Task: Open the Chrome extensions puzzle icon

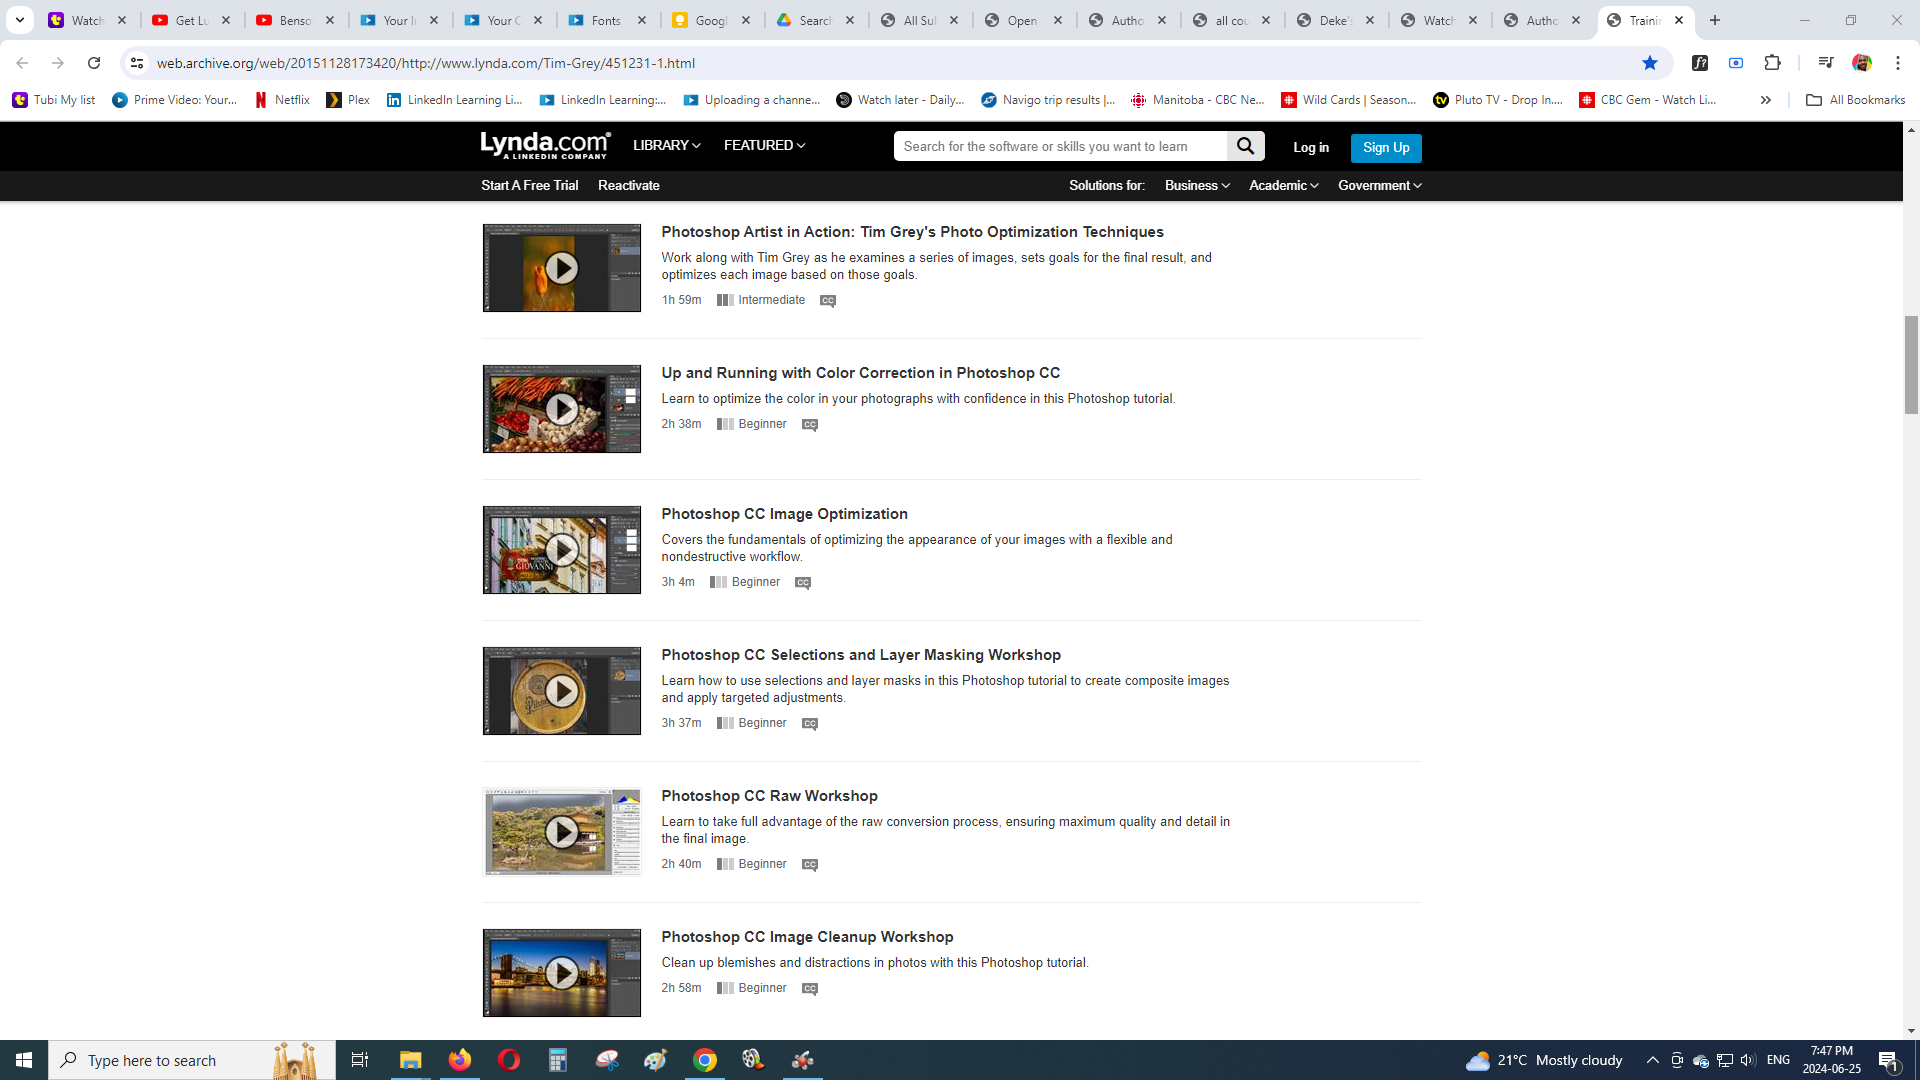Action: [x=1772, y=63]
